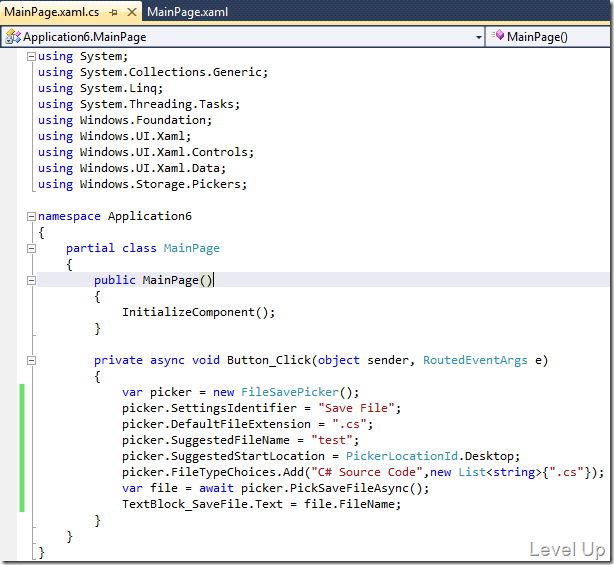Viewport: 614px width, 565px height.
Task: Pin the MainPage.xaml.cs tab
Action: (x=114, y=13)
